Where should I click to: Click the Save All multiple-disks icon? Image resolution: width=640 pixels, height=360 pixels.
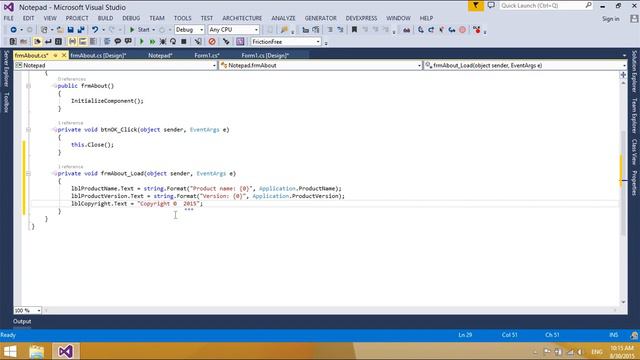81,30
